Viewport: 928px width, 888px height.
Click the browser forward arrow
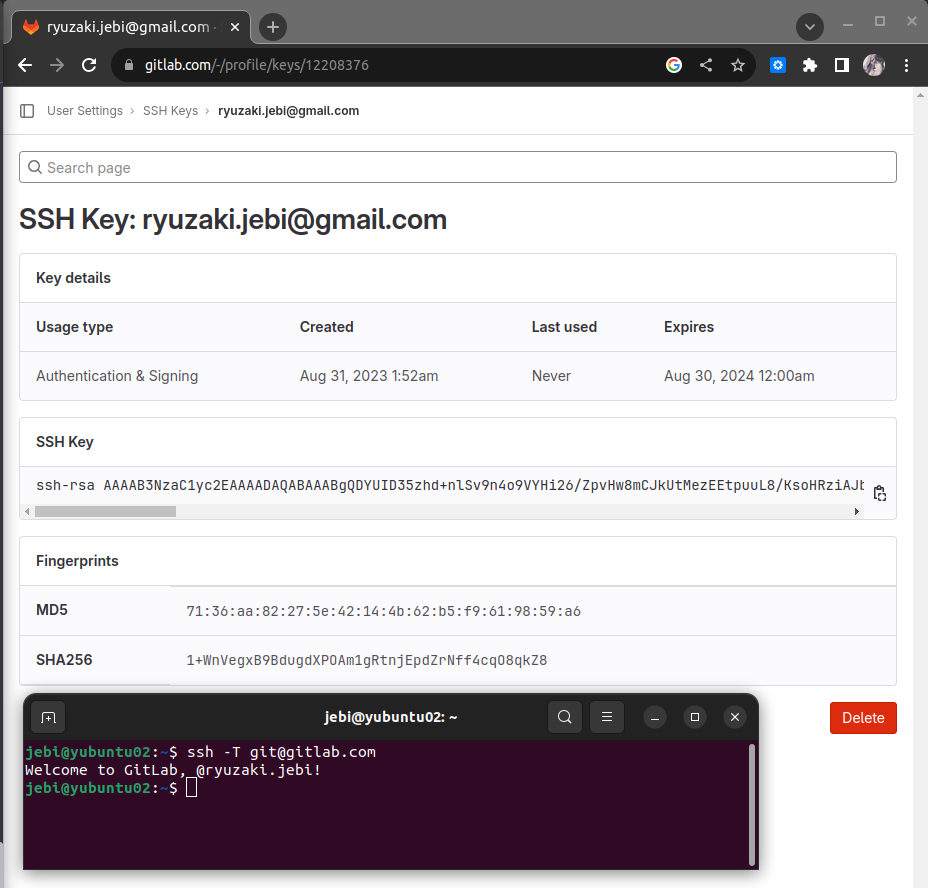coord(57,65)
